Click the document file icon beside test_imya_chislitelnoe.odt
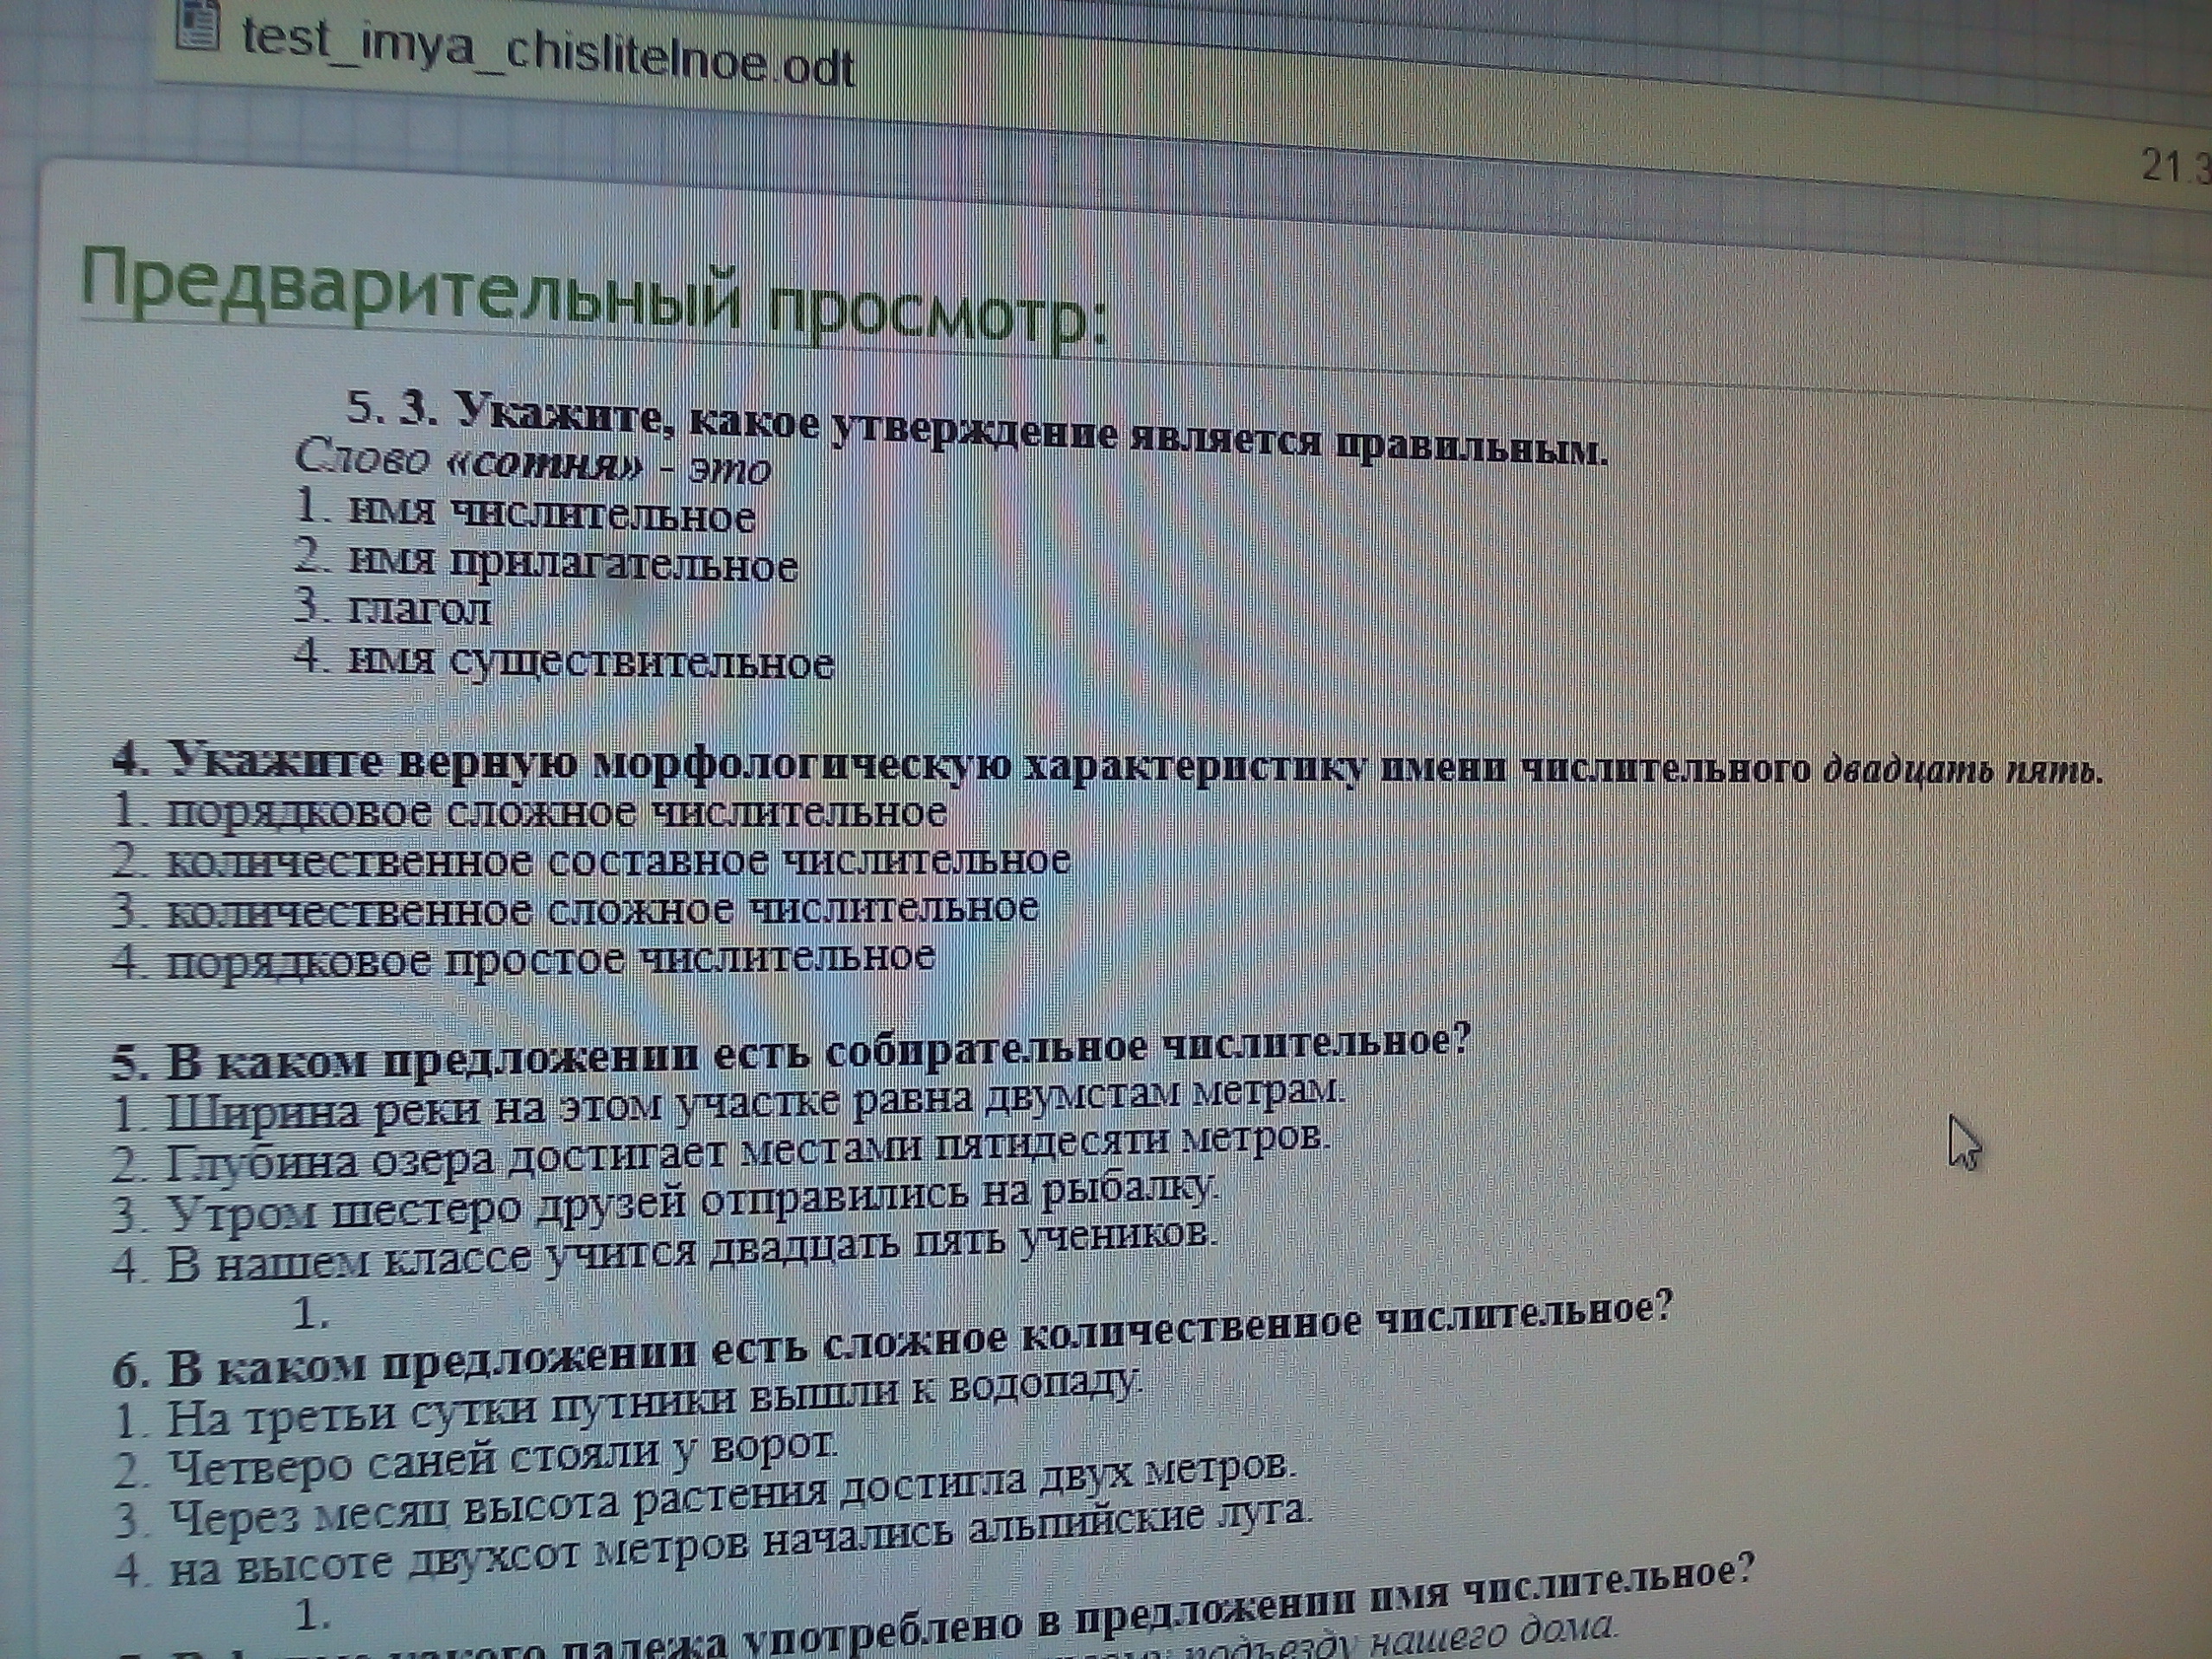The height and width of the screenshot is (1659, 2212). 197,24
